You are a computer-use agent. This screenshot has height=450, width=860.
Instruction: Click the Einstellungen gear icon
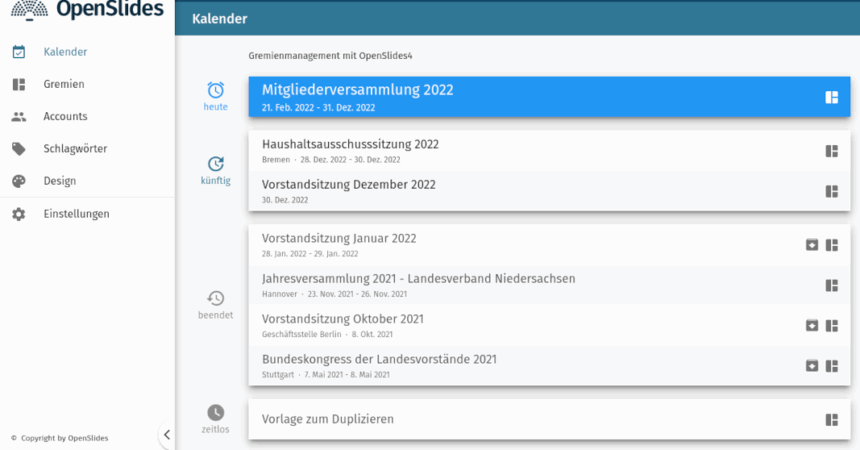coord(19,214)
